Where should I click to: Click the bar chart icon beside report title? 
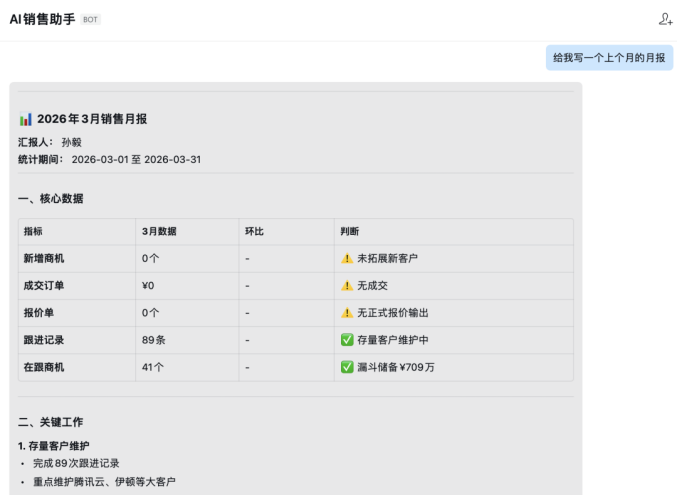[26, 119]
